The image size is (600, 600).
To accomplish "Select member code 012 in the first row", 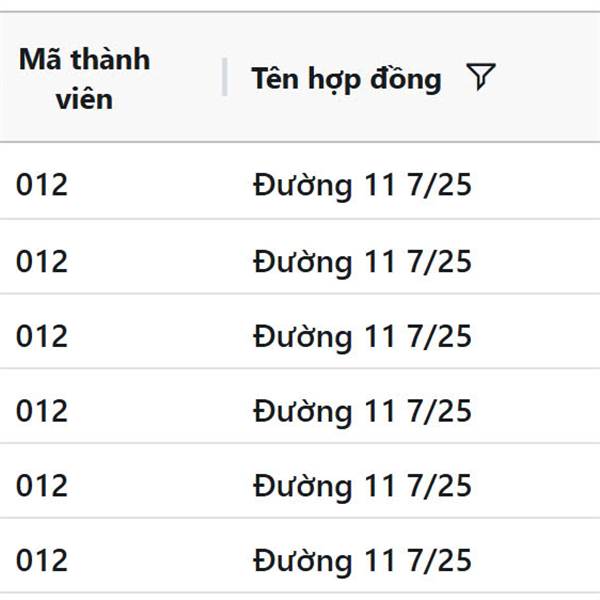I will (x=42, y=185).
